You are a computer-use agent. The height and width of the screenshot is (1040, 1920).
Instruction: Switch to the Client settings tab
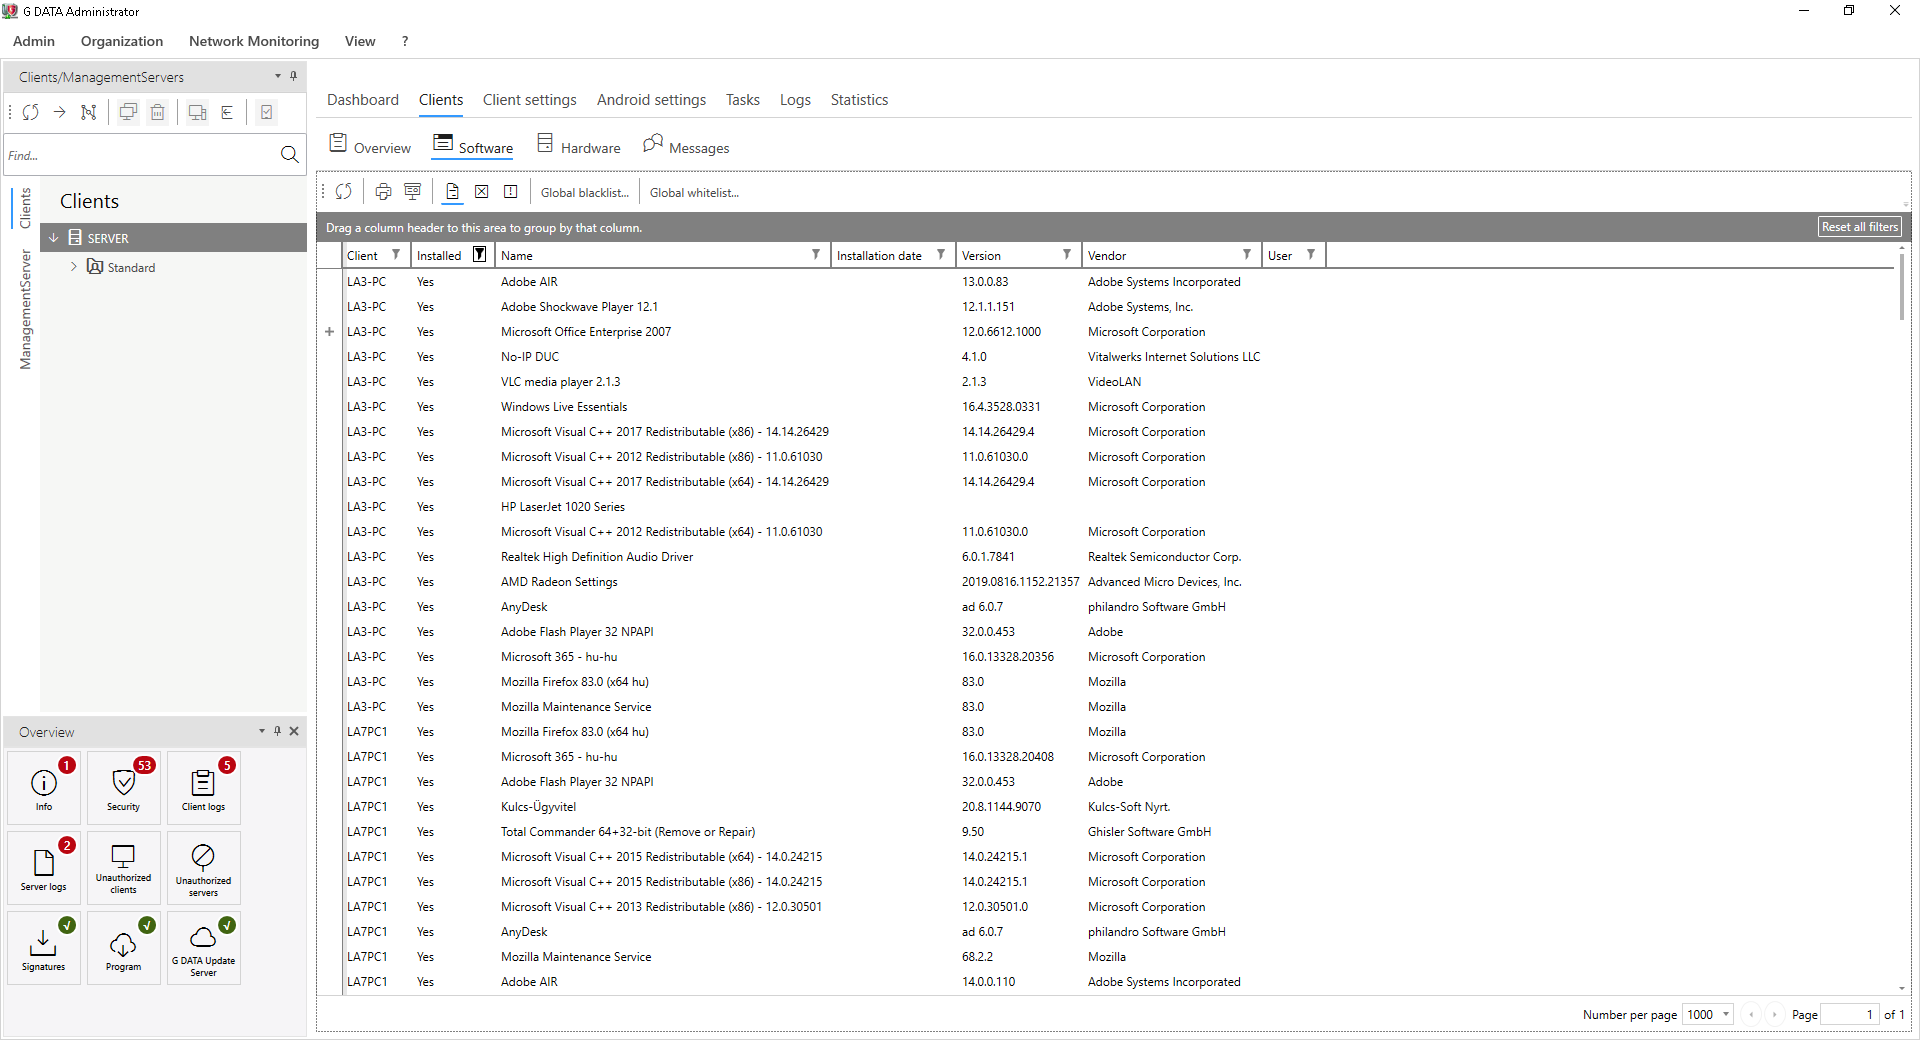[530, 100]
